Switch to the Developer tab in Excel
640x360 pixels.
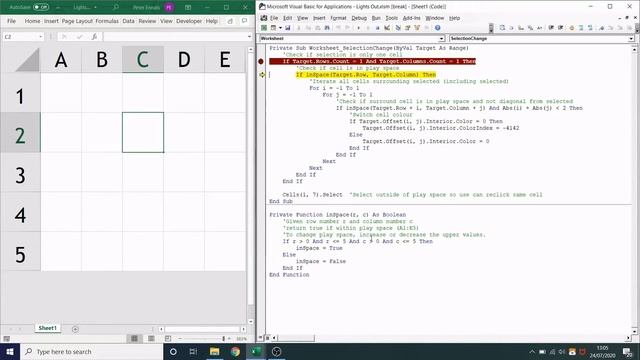pos(189,21)
